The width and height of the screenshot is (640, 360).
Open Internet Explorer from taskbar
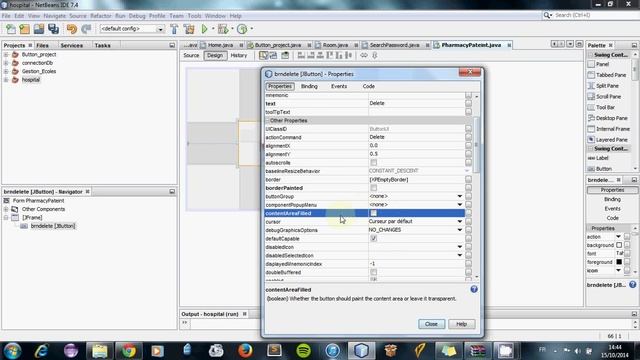point(41,351)
